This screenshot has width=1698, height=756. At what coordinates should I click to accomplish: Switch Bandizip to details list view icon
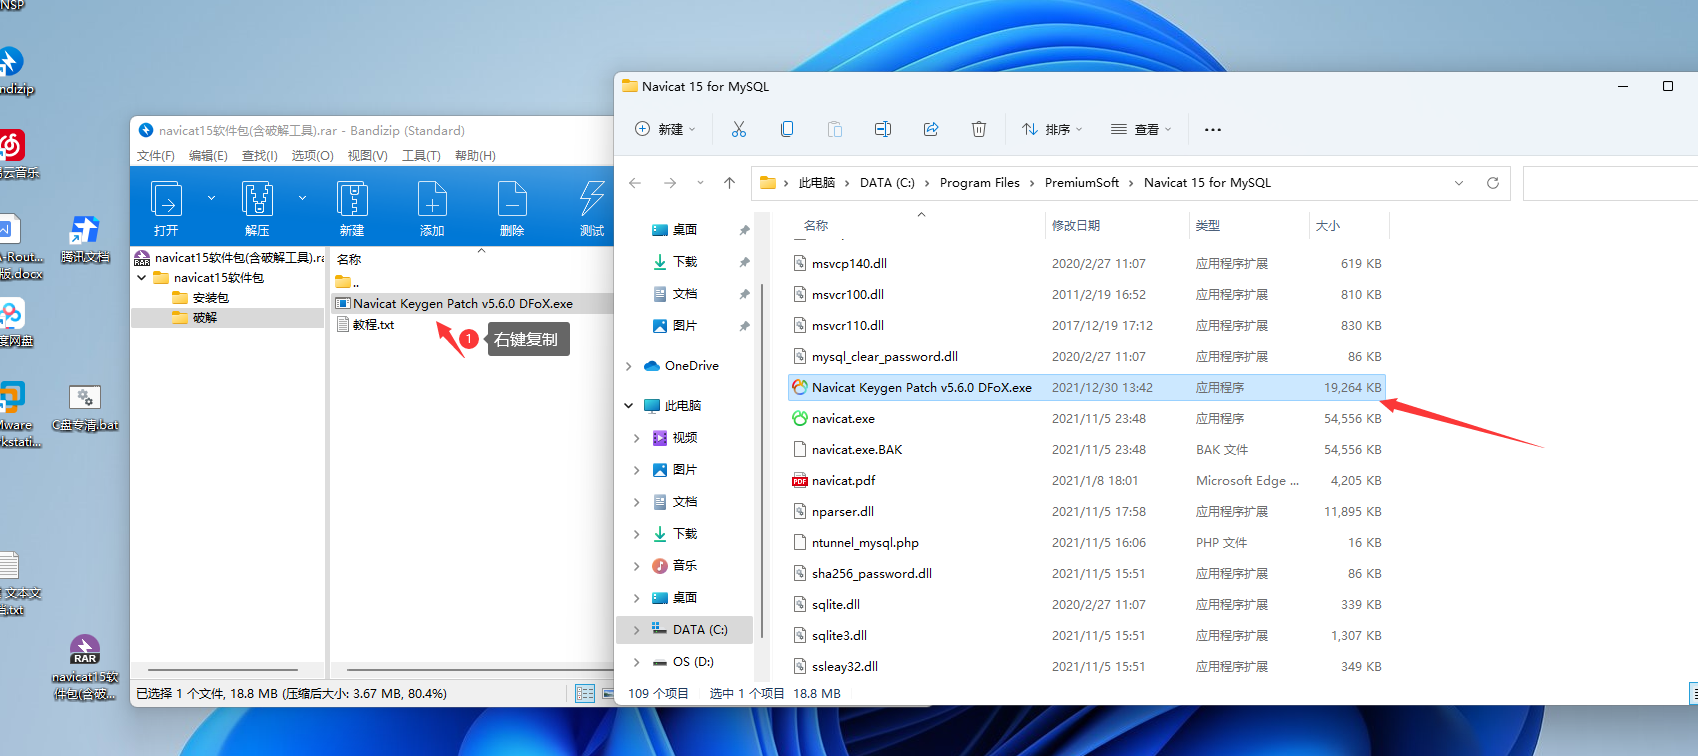(x=585, y=693)
